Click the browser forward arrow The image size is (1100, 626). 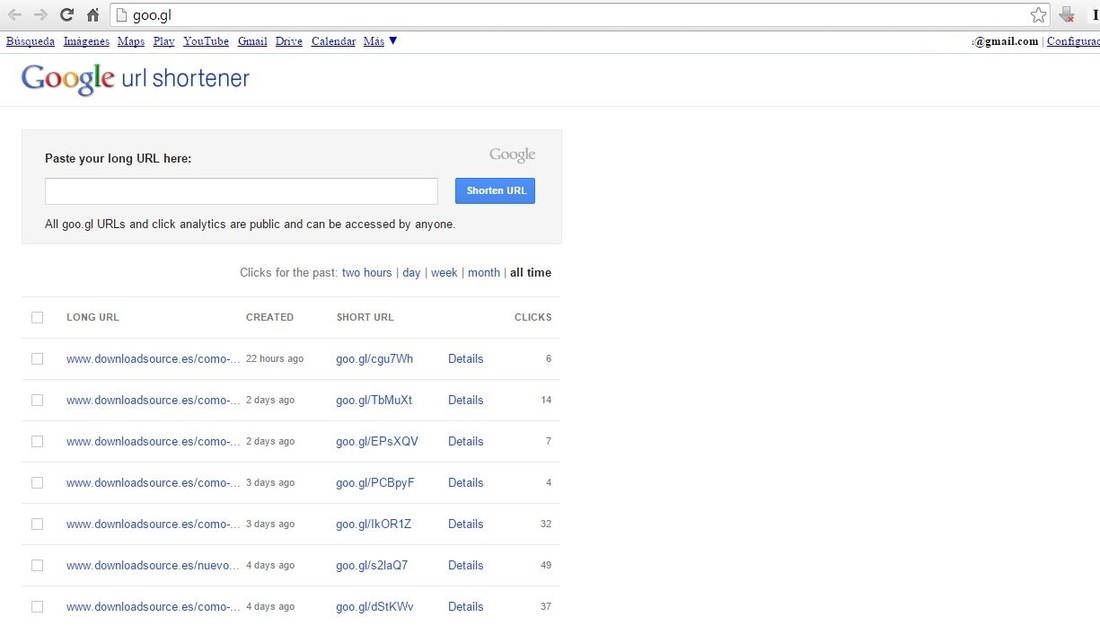(41, 15)
